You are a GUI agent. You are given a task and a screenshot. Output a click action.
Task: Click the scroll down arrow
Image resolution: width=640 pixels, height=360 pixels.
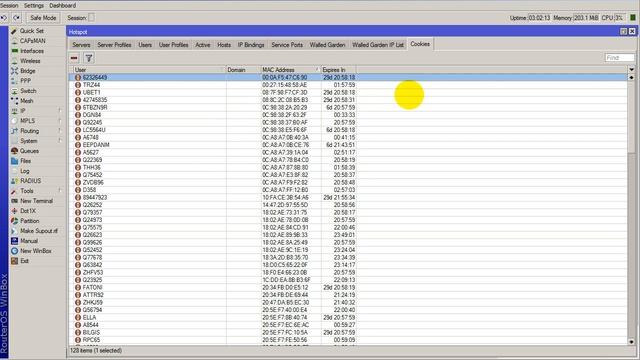click(x=631, y=342)
